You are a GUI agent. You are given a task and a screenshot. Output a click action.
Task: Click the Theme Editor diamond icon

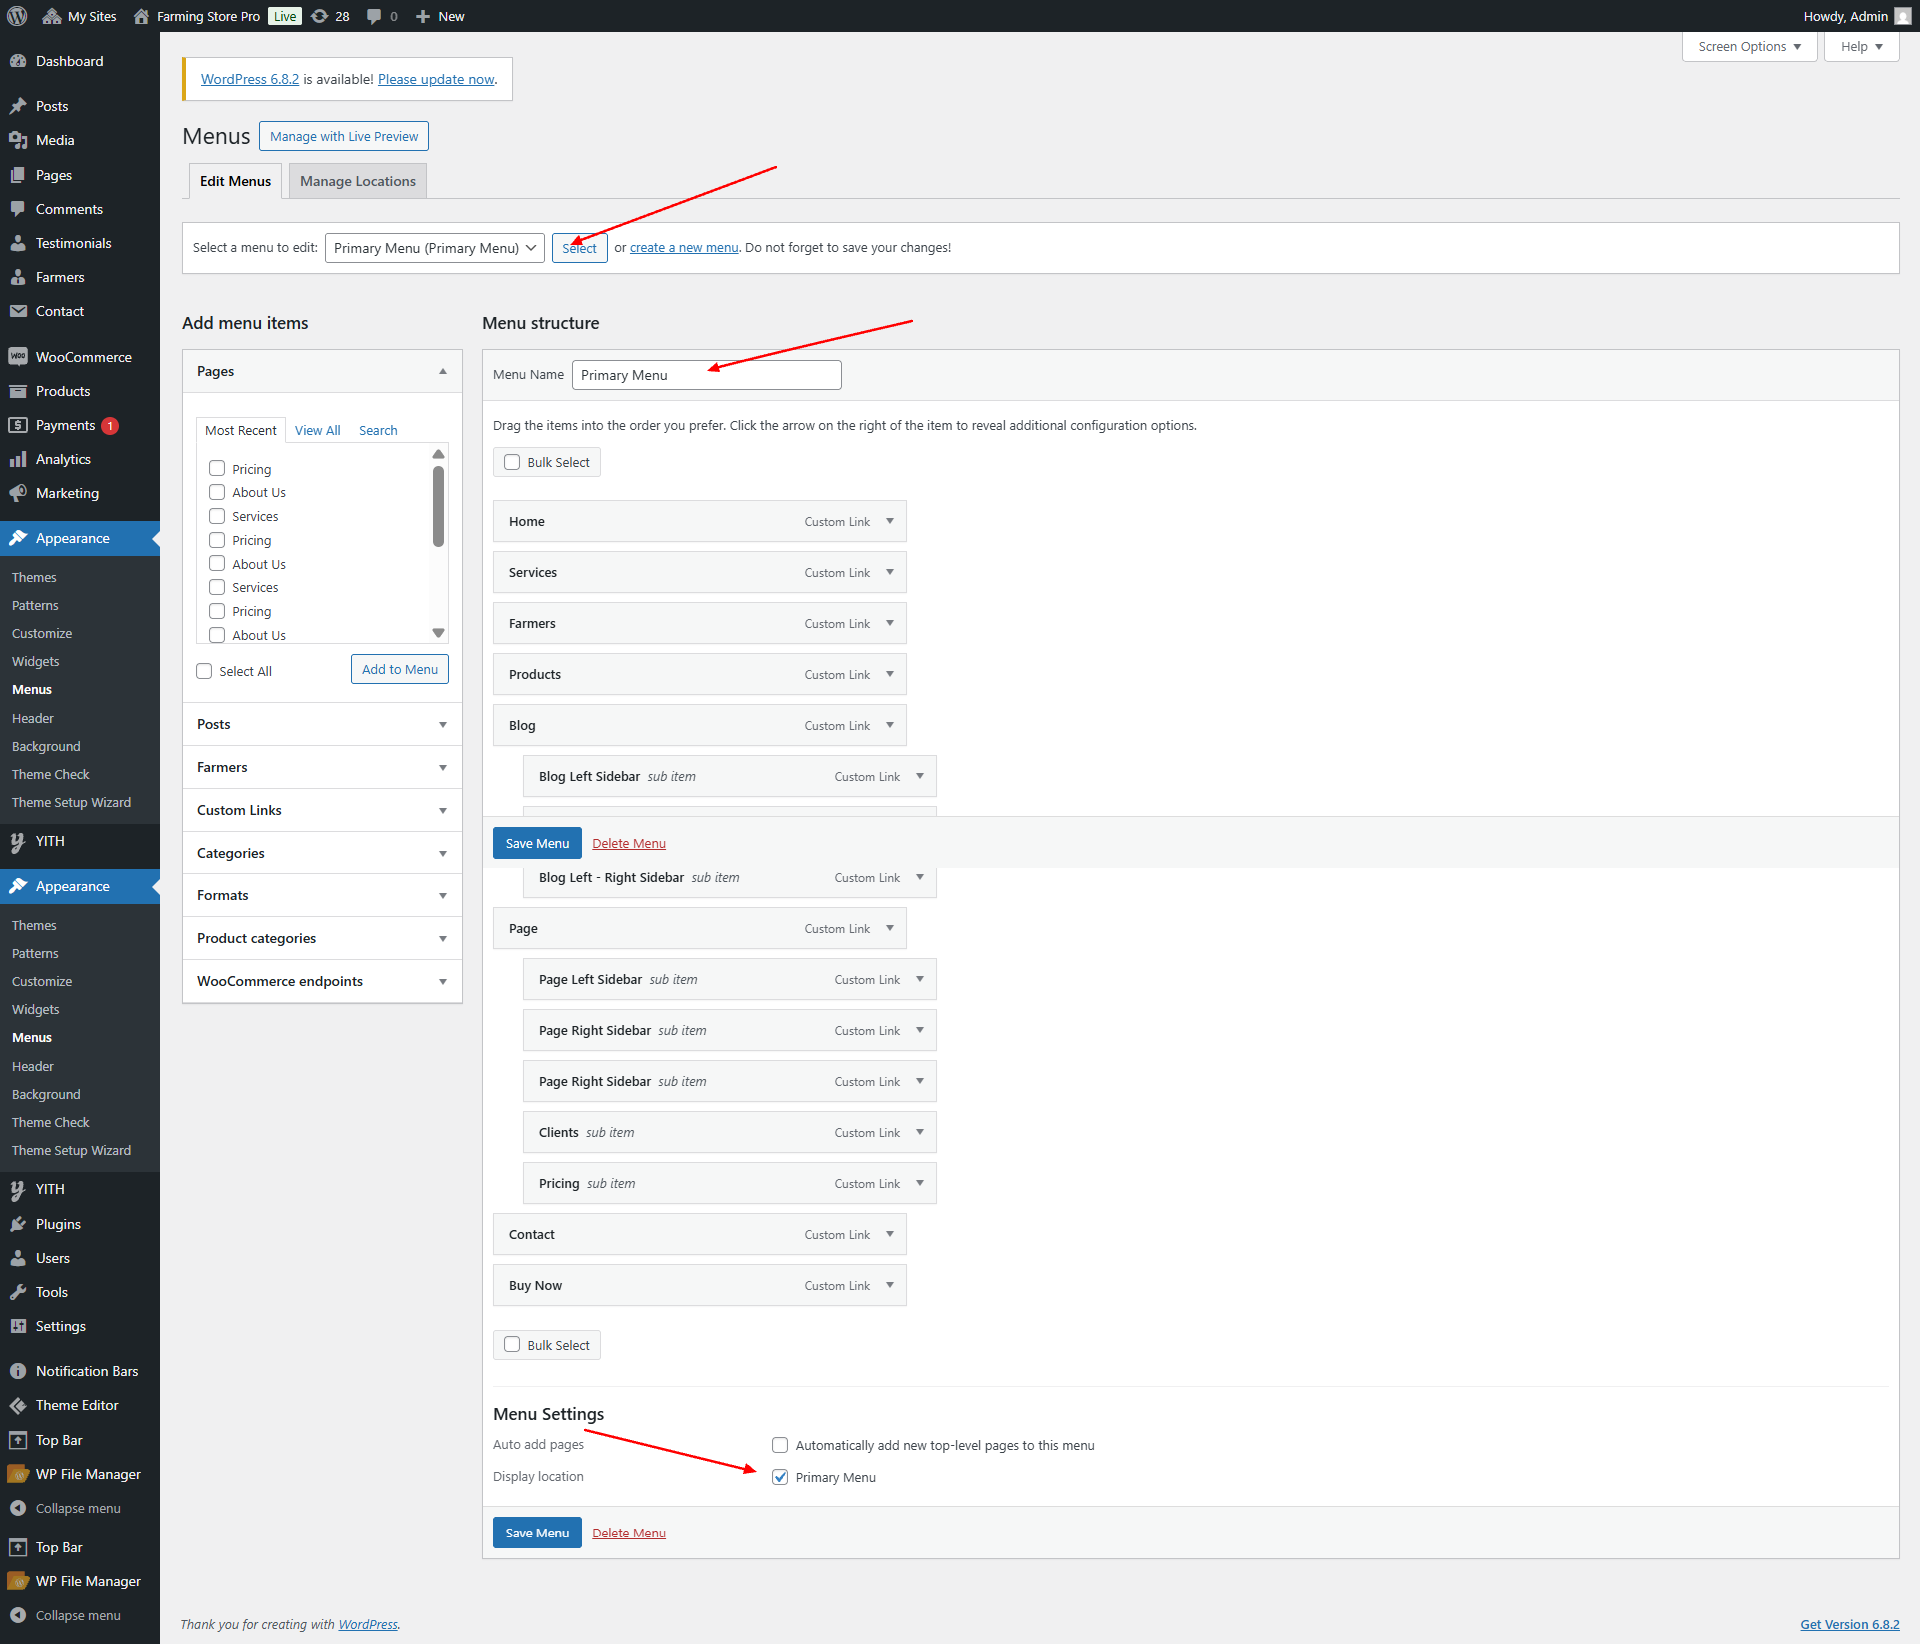pos(18,1405)
